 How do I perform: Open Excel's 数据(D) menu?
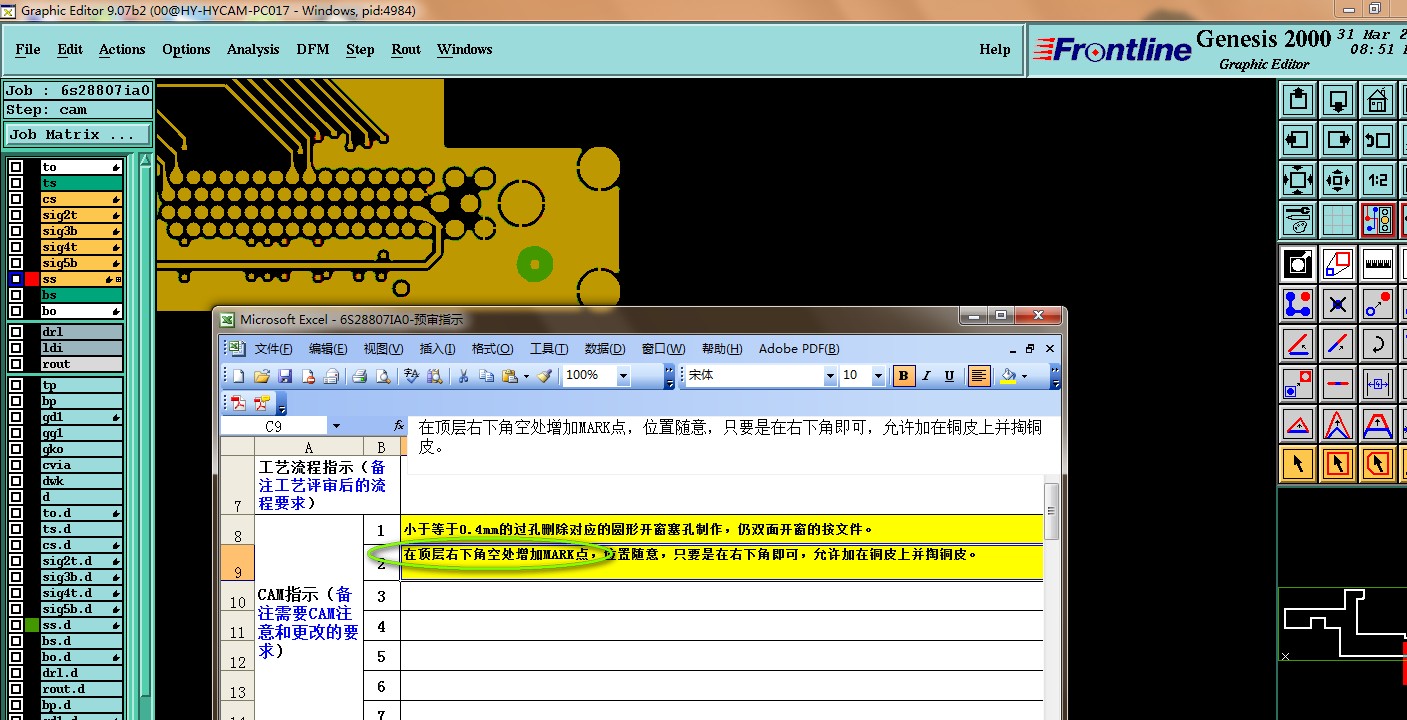pyautogui.click(x=605, y=349)
